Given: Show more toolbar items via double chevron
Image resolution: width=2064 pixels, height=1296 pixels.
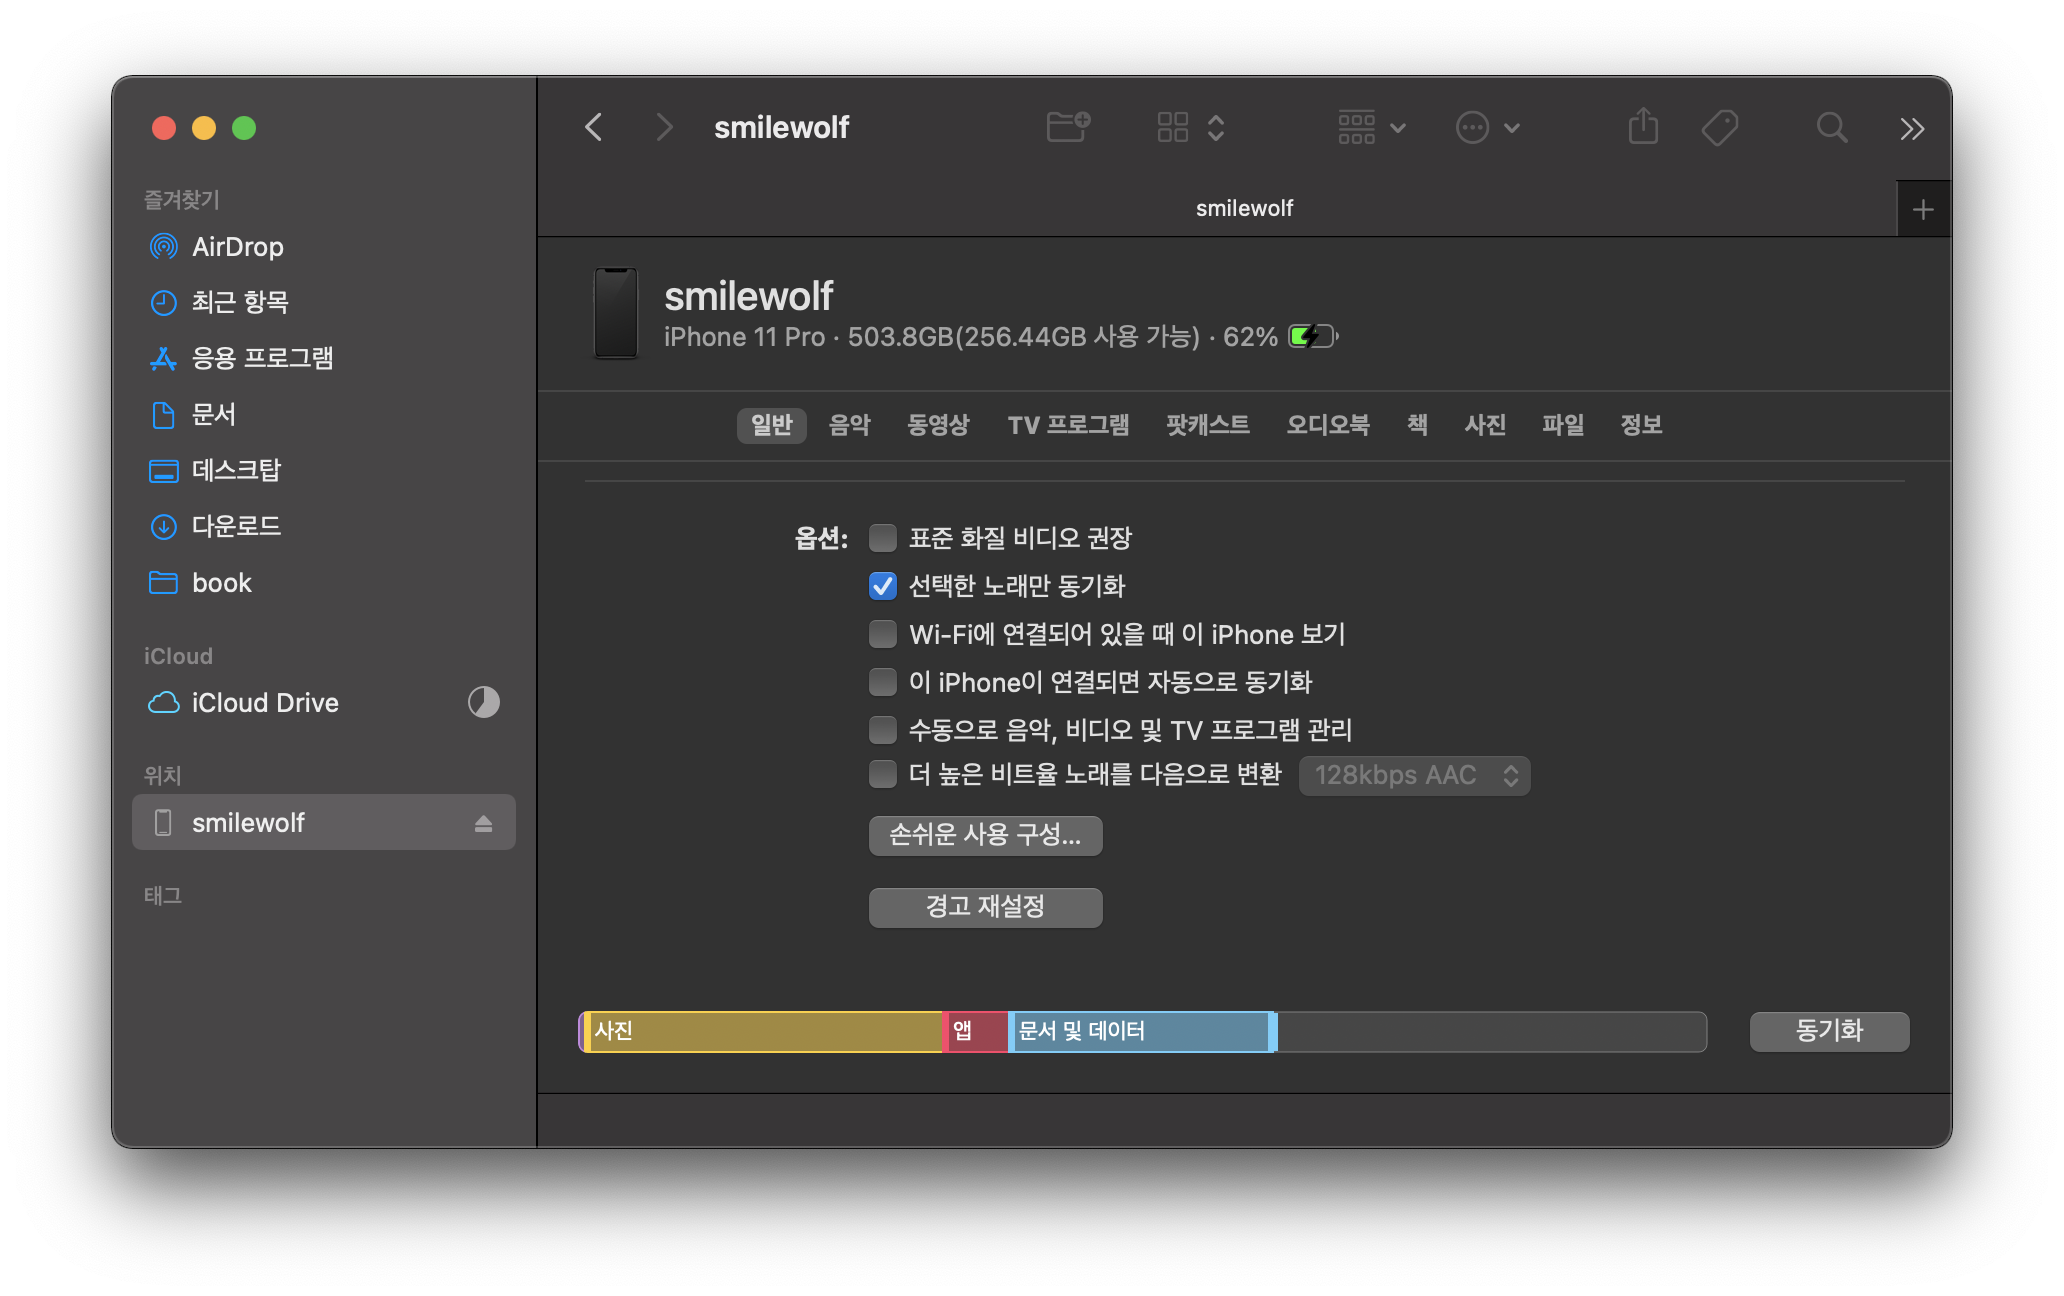Looking at the screenshot, I should [x=1911, y=128].
